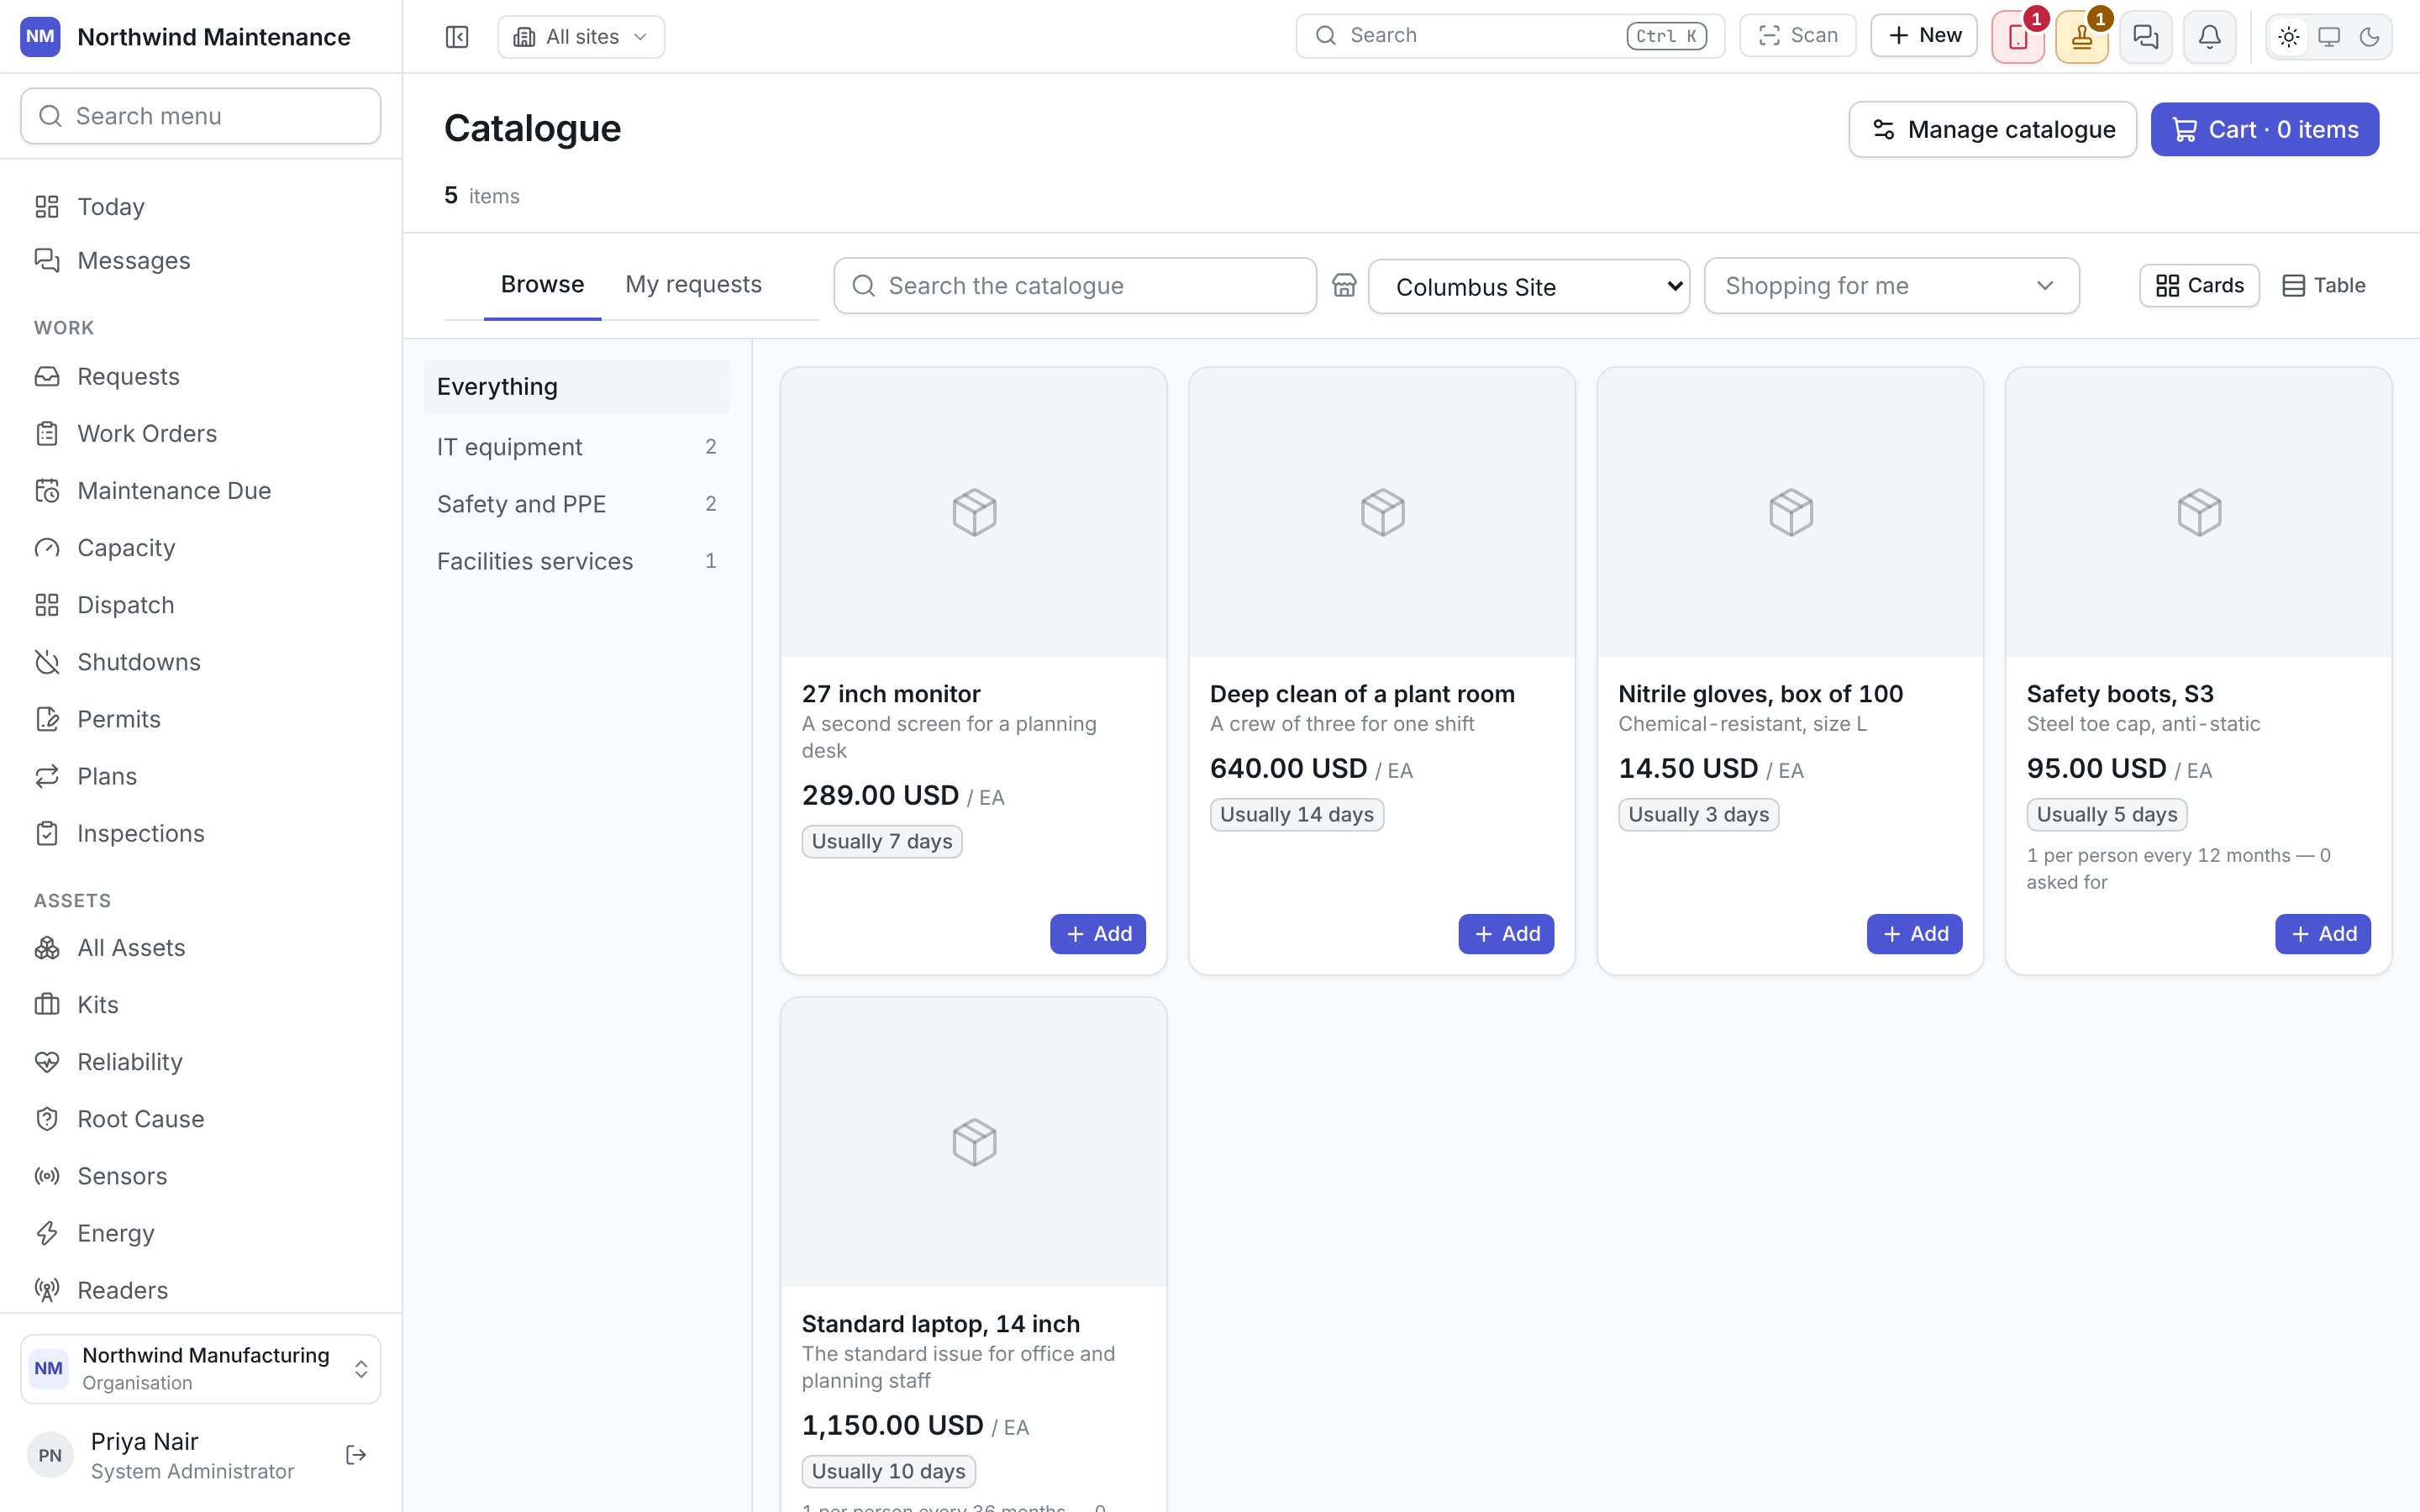Open Messages in the sidebar
The width and height of the screenshot is (2420, 1512).
click(x=201, y=261)
